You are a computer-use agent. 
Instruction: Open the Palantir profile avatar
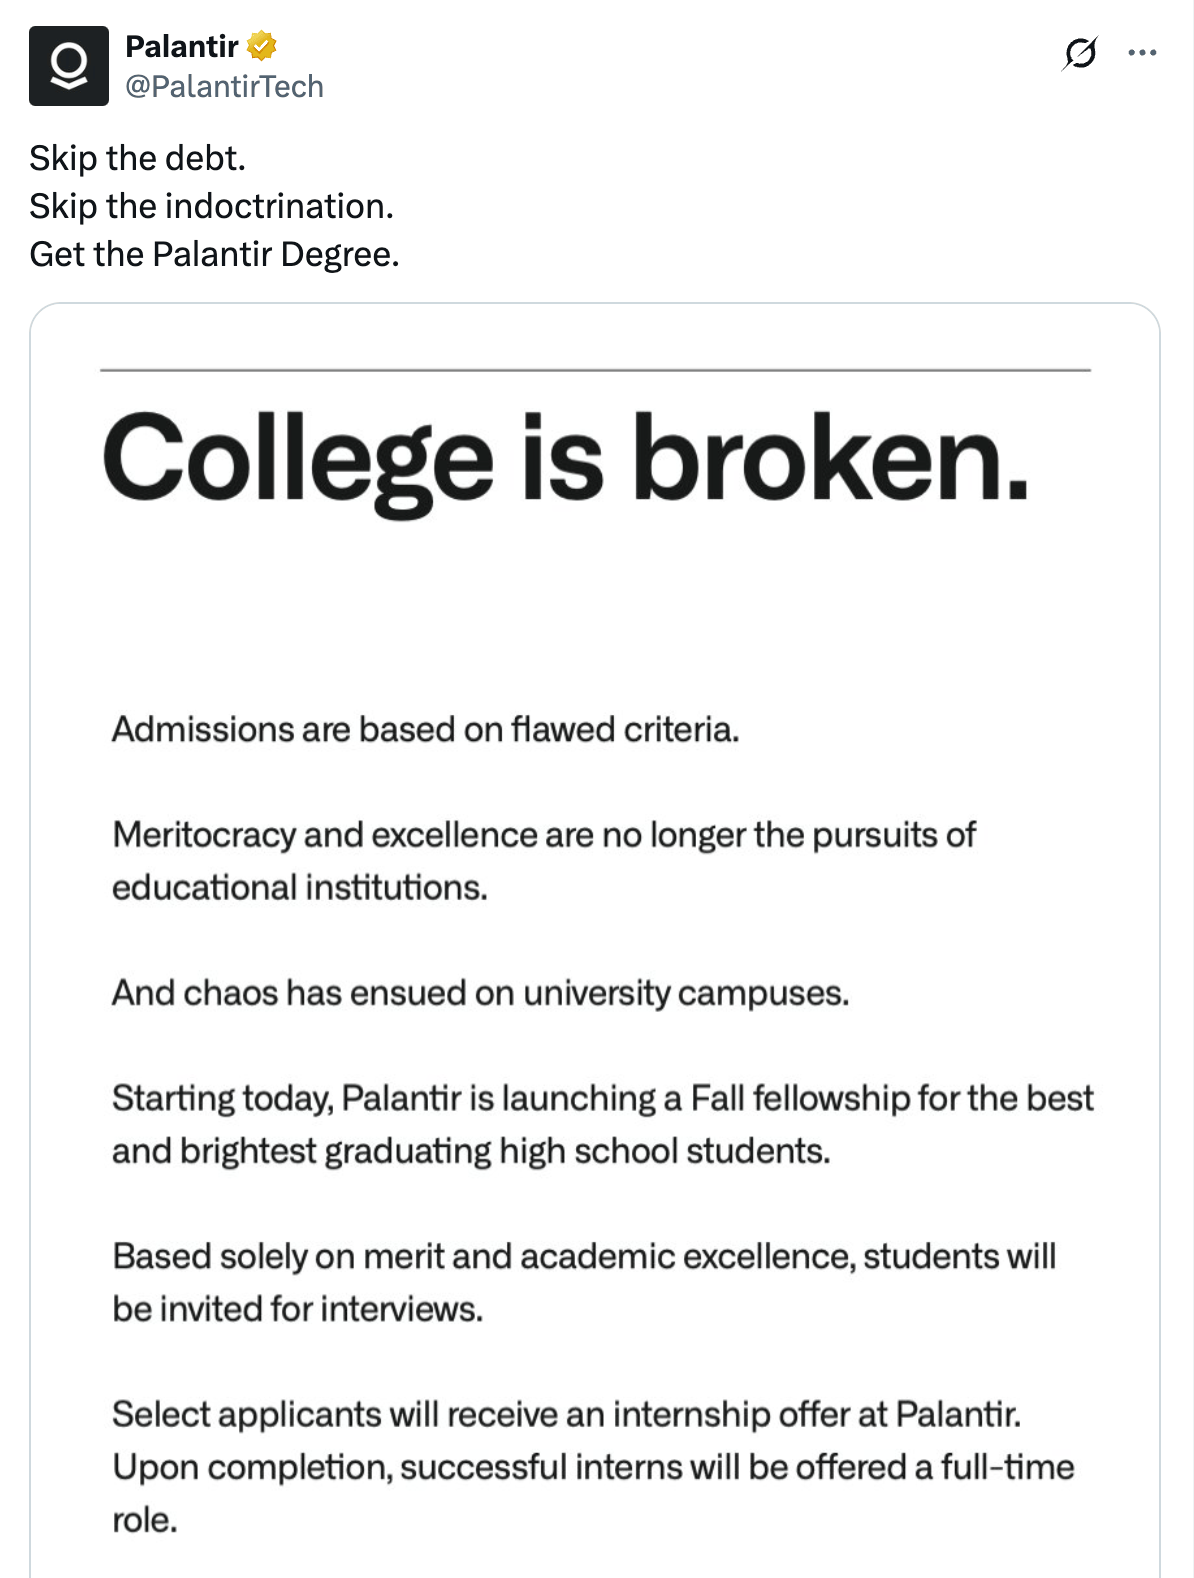click(69, 66)
